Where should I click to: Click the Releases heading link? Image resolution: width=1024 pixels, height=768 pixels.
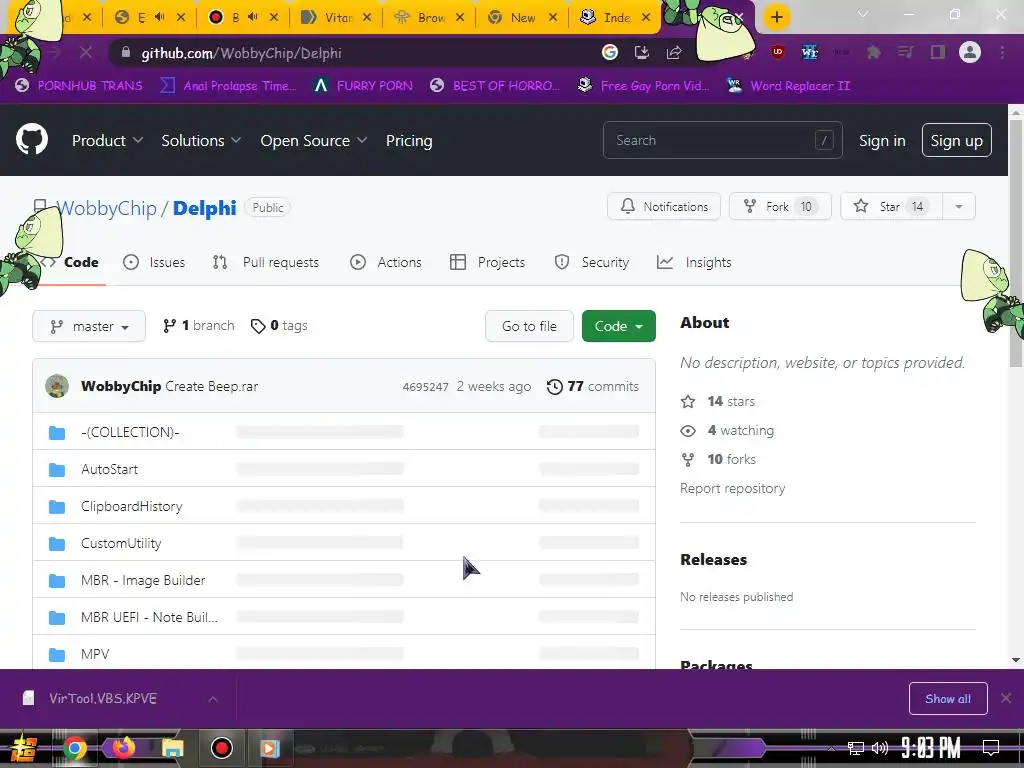[713, 560]
